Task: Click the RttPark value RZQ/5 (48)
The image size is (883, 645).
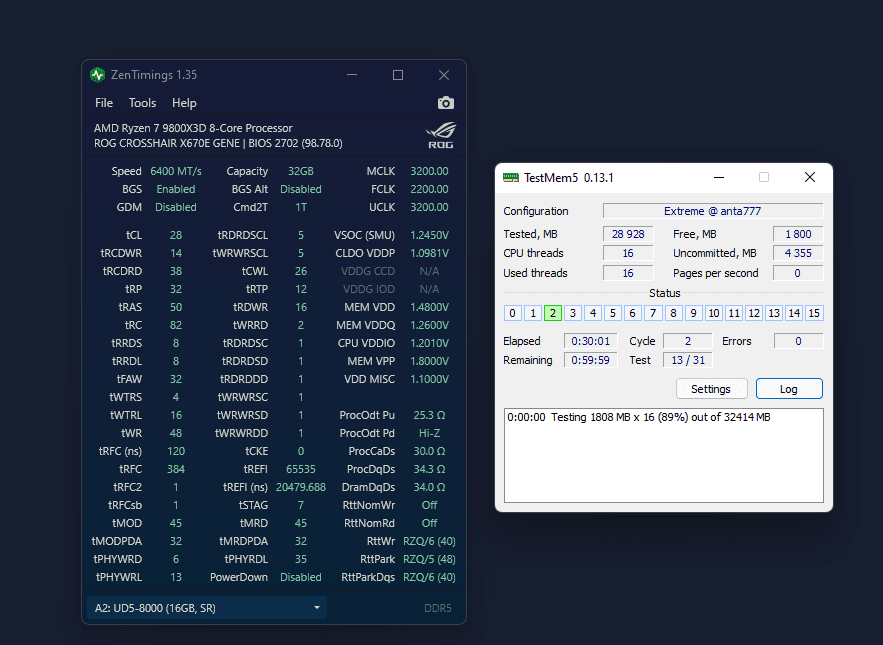Action: point(429,559)
